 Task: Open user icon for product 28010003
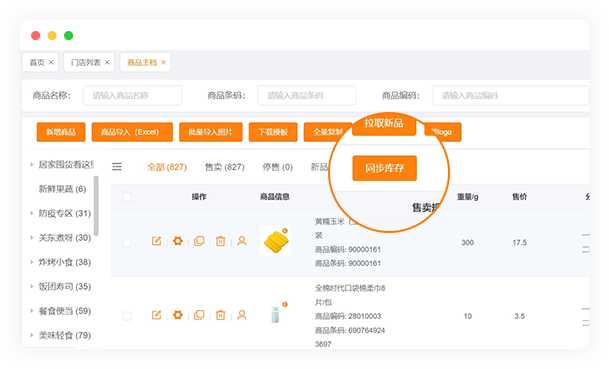(x=242, y=315)
